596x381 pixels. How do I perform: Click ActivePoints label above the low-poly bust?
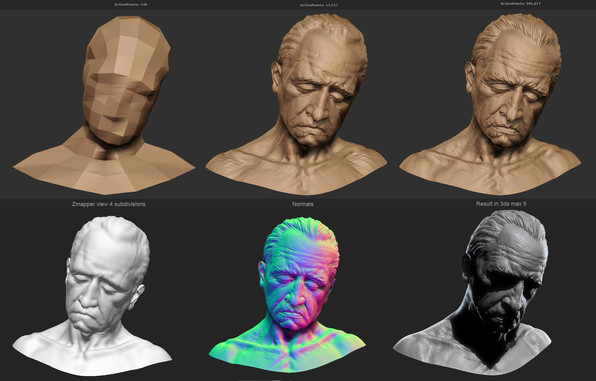[x=131, y=4]
